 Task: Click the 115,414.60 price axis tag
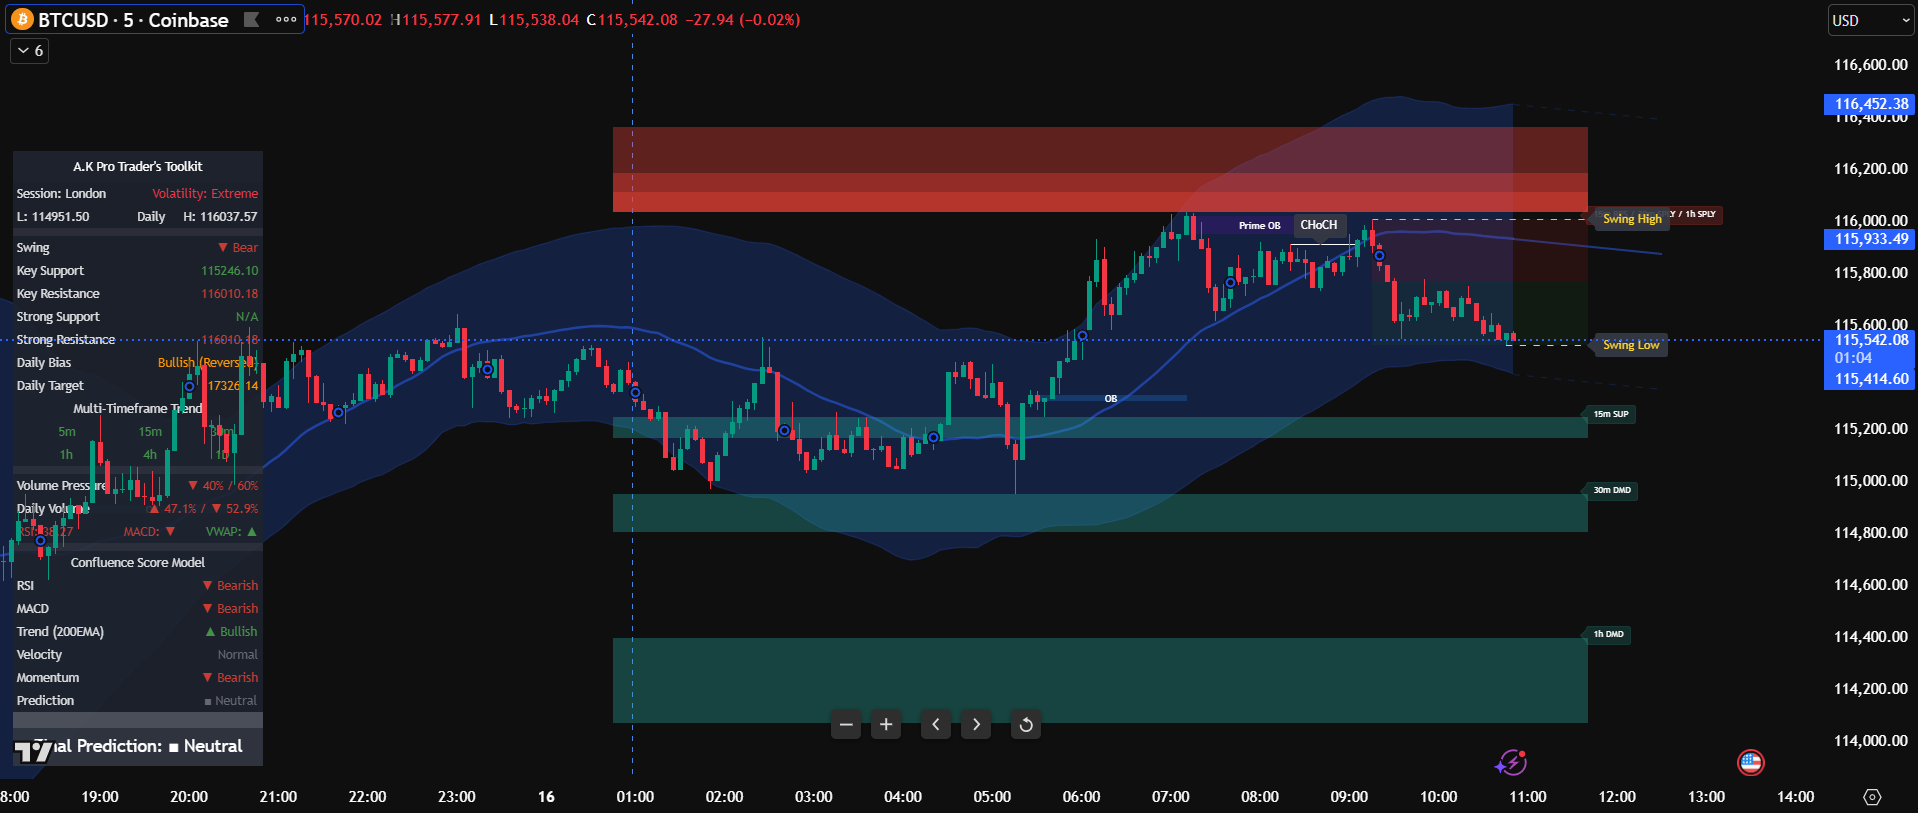[1870, 379]
